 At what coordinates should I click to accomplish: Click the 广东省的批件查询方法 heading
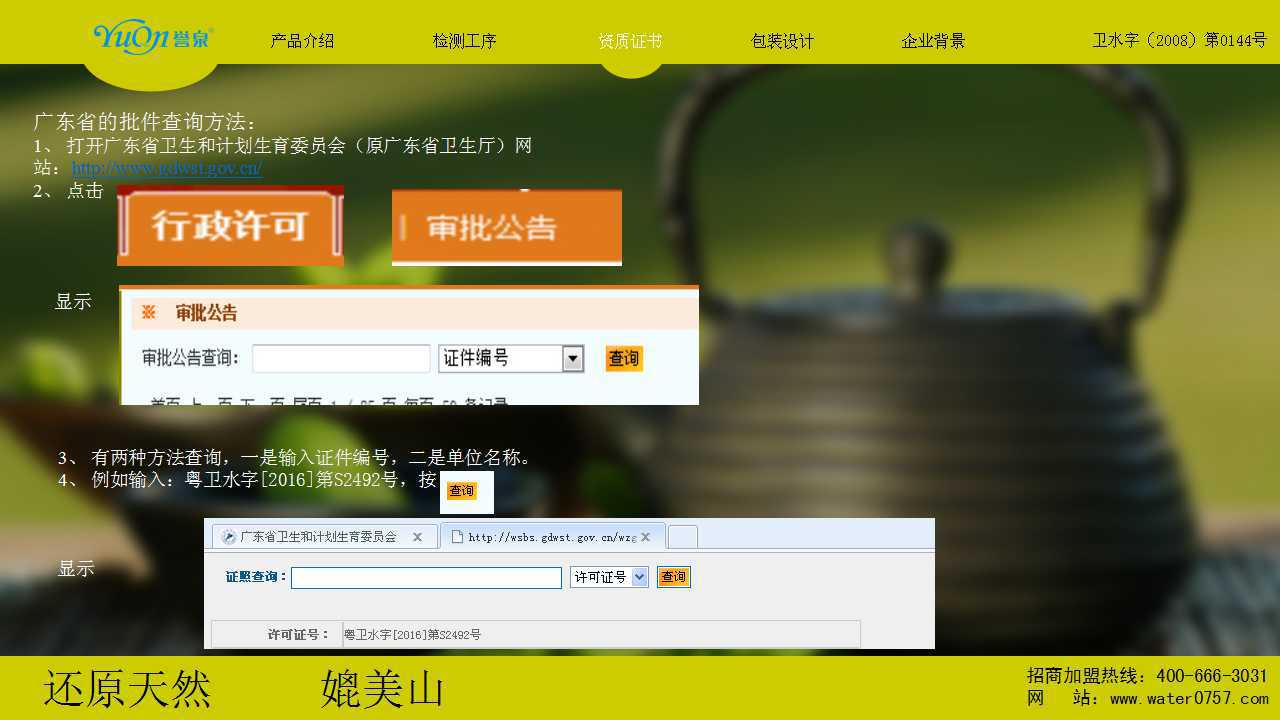[145, 122]
